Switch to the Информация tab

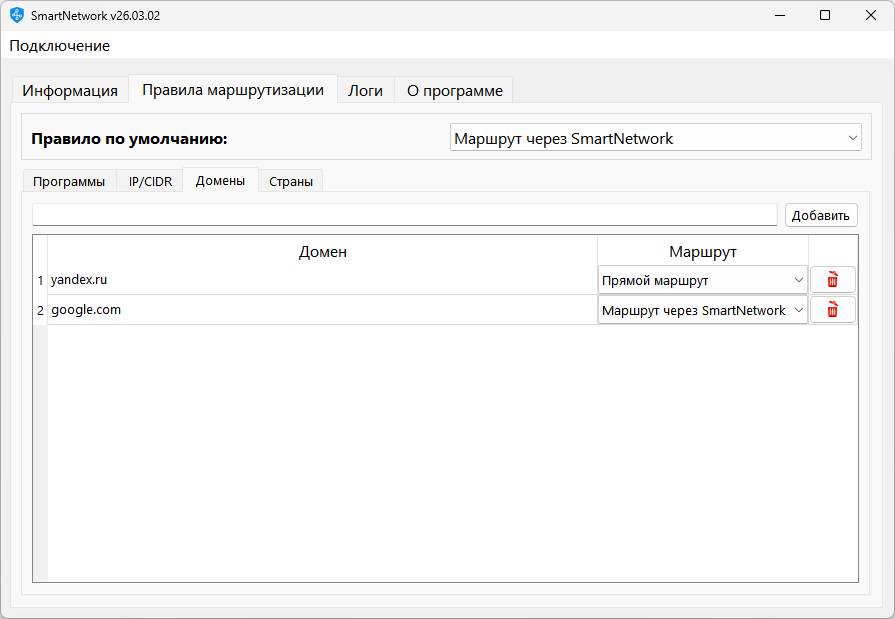pos(70,90)
